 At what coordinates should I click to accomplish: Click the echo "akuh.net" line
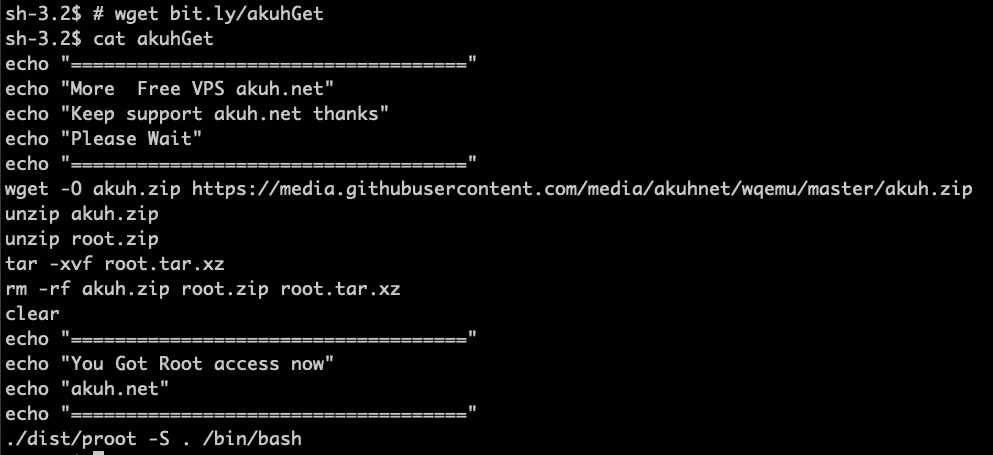pos(87,388)
